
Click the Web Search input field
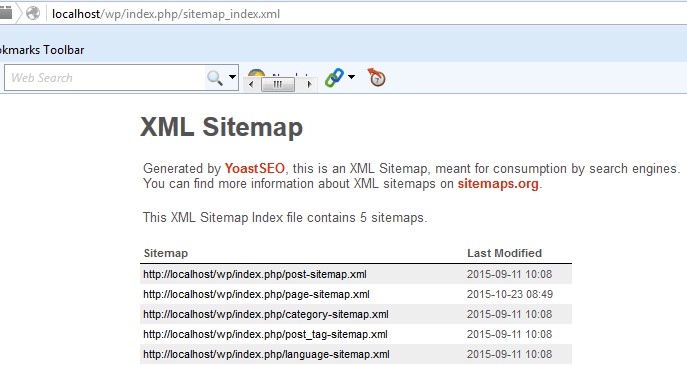point(104,78)
